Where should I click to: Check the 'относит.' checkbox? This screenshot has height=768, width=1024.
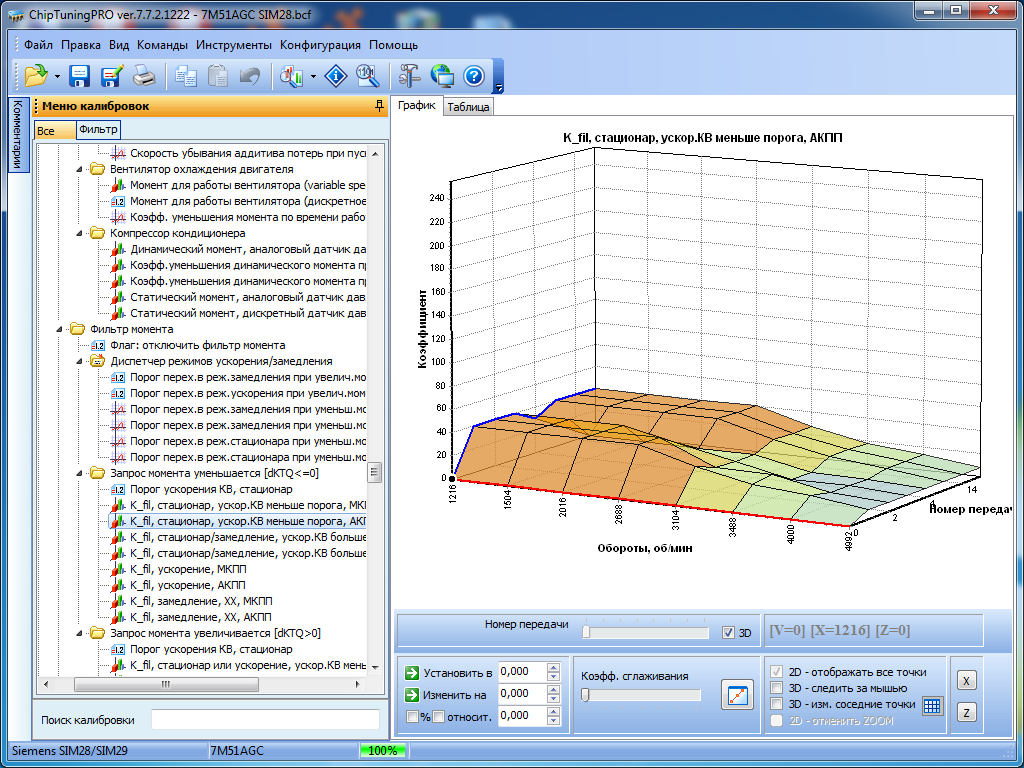[x=437, y=716]
